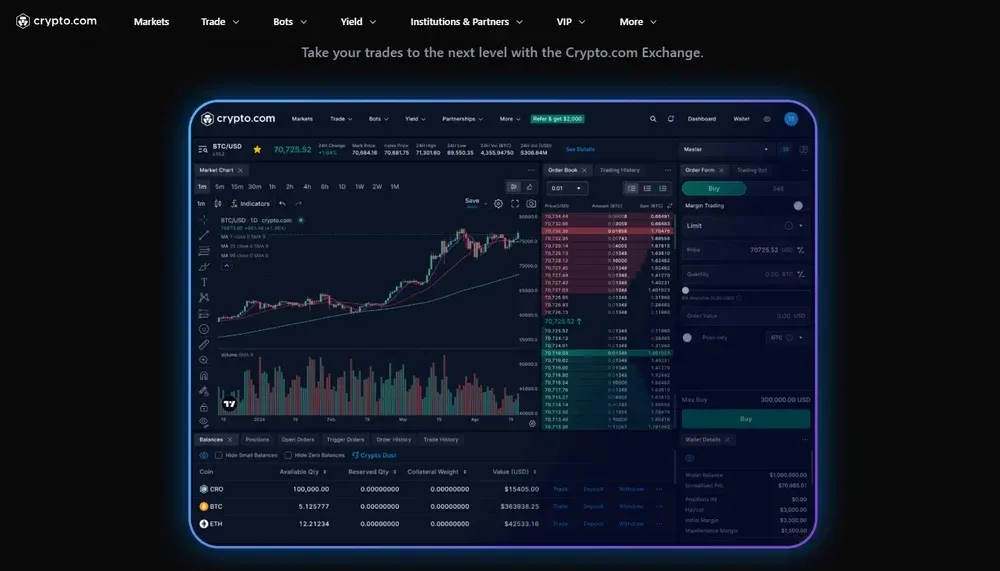The height and width of the screenshot is (571, 1000).
Task: Hide all drawings via eye icon in chart sidebar
Action: 203,422
